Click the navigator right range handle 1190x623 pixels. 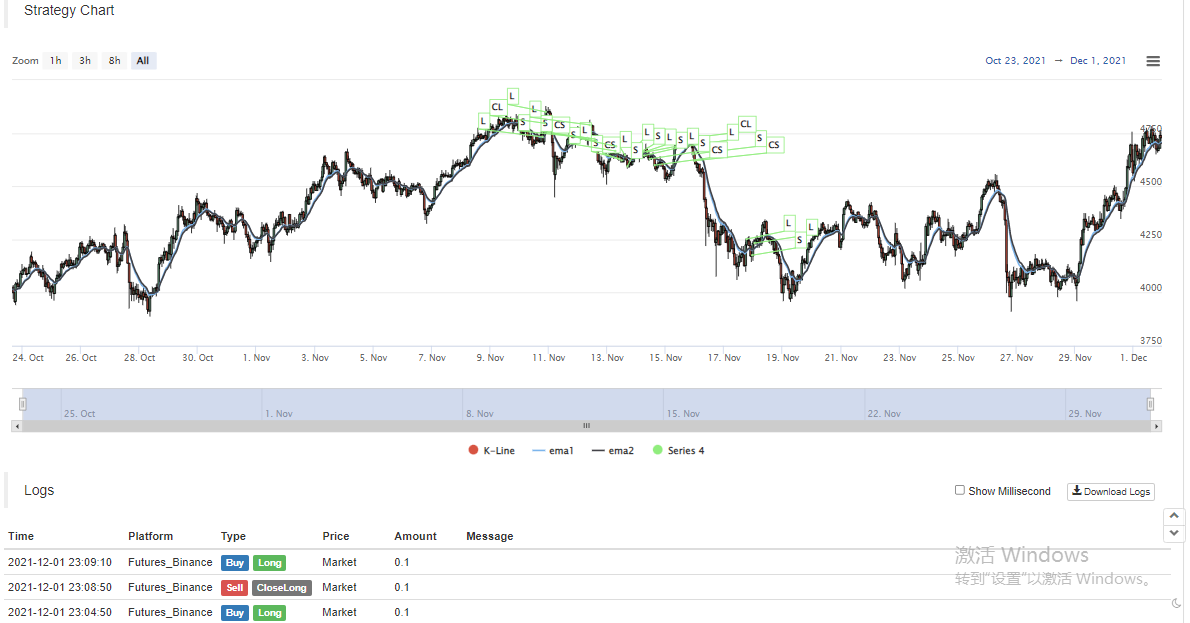[x=1150, y=404]
